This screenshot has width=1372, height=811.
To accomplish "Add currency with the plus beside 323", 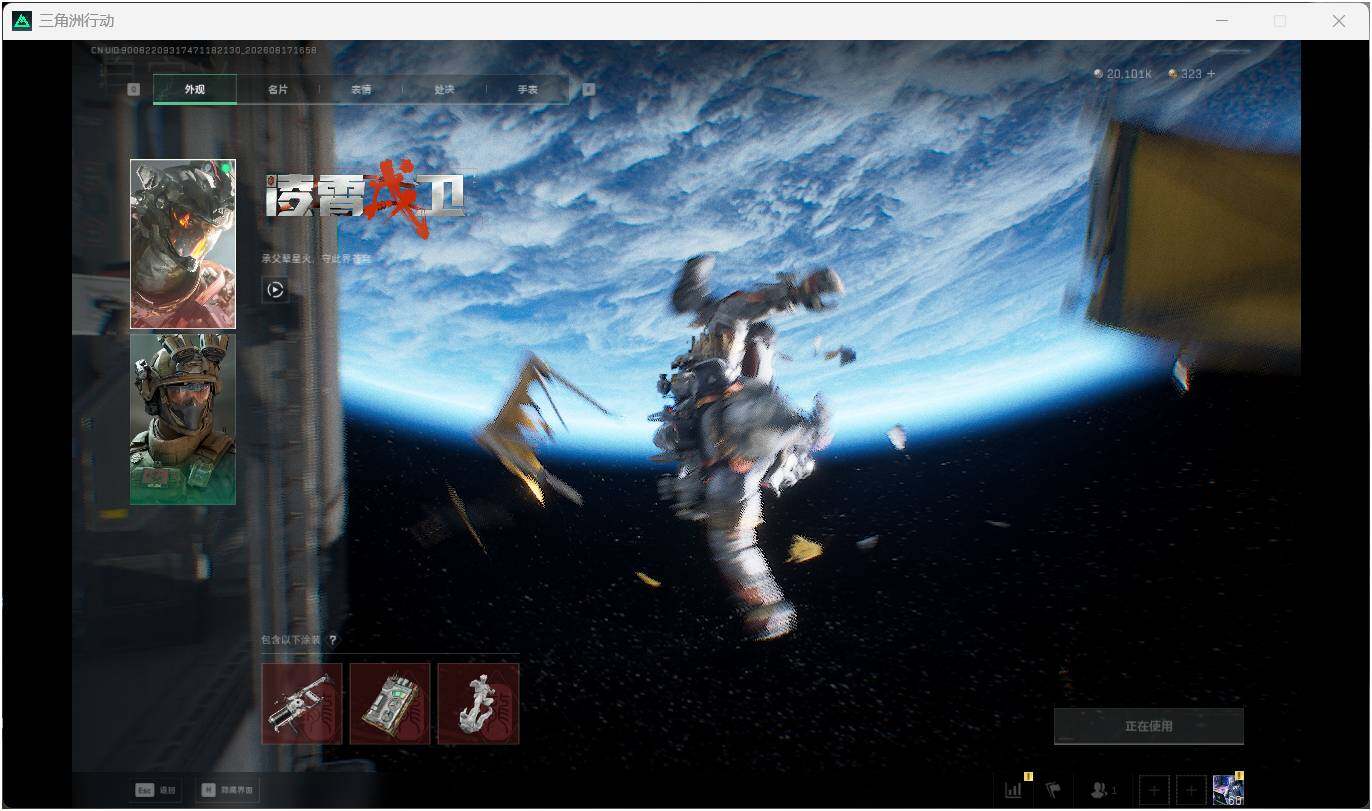I will 1211,74.
